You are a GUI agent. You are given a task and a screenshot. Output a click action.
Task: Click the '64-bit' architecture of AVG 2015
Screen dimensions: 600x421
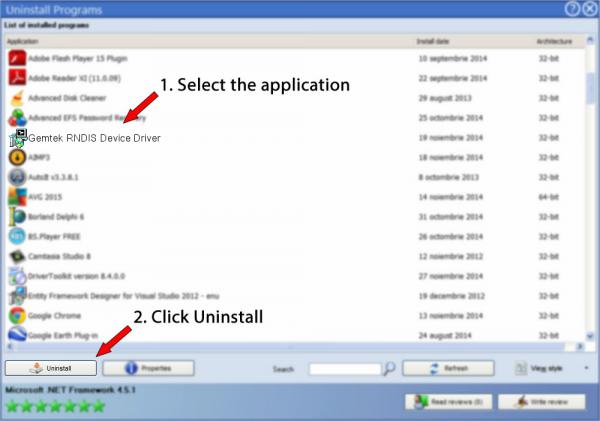tap(549, 197)
